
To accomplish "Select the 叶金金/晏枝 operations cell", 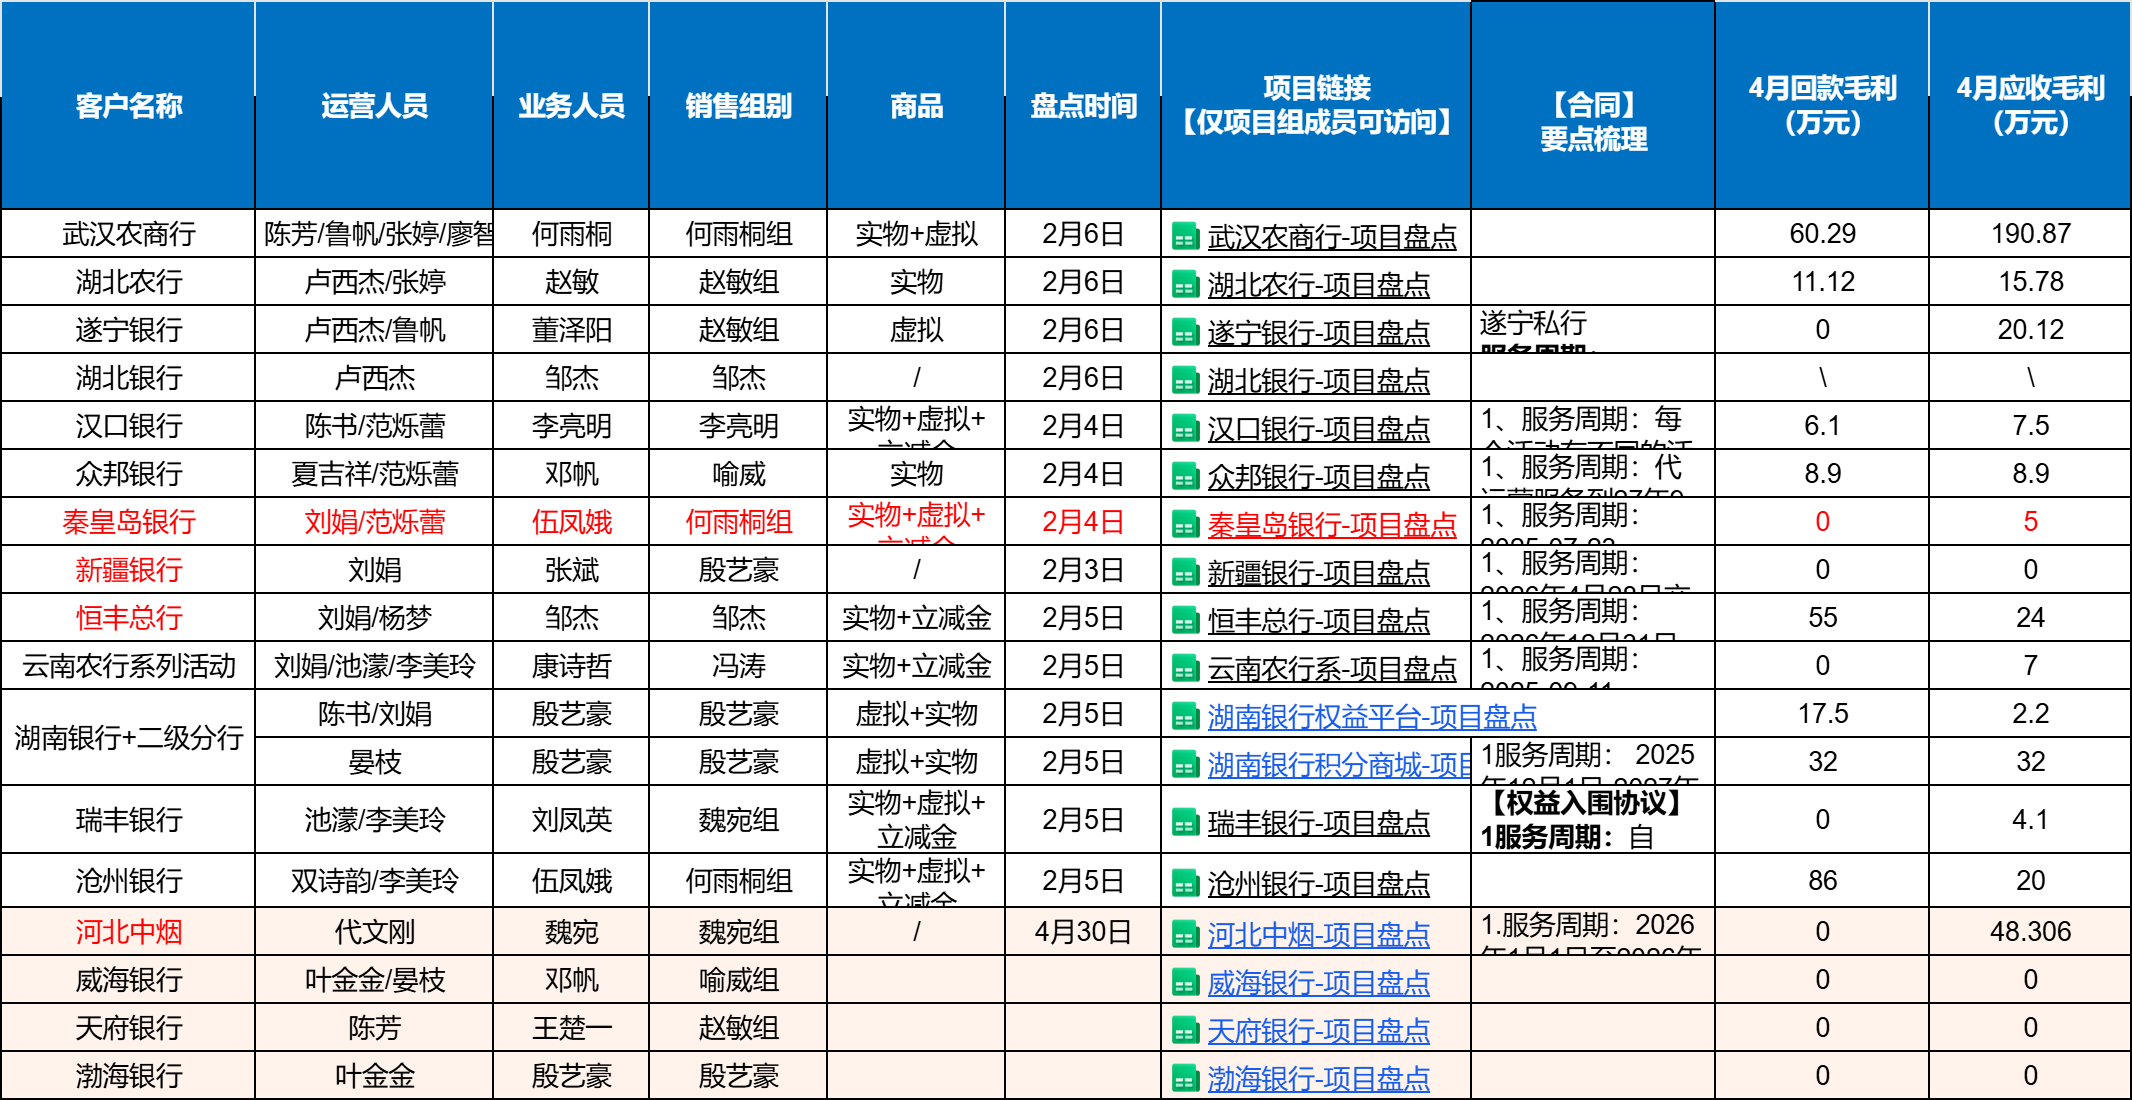I will 374,980.
